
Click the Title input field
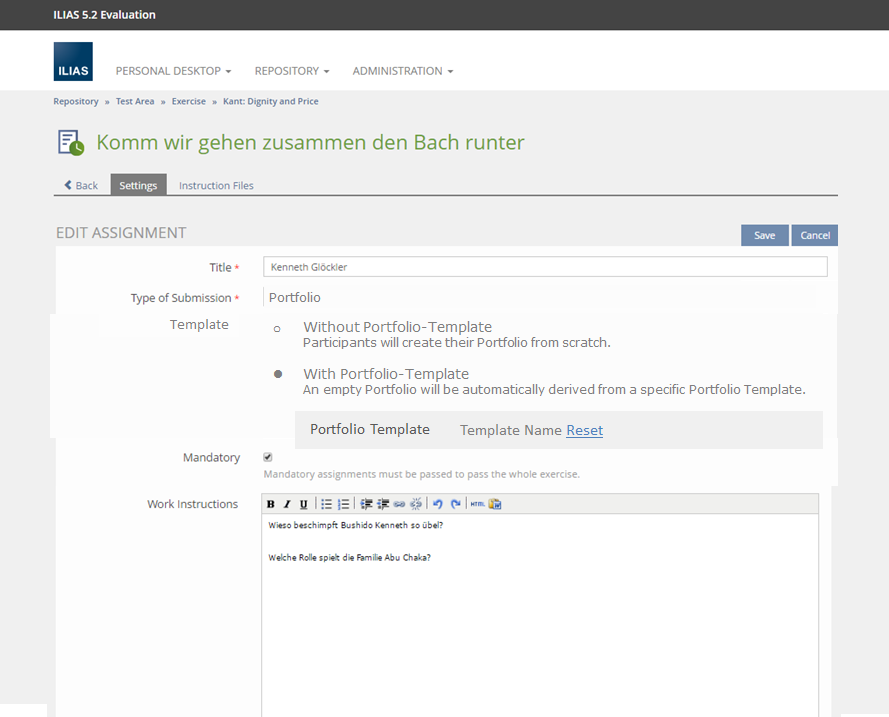pyautogui.click(x=545, y=267)
